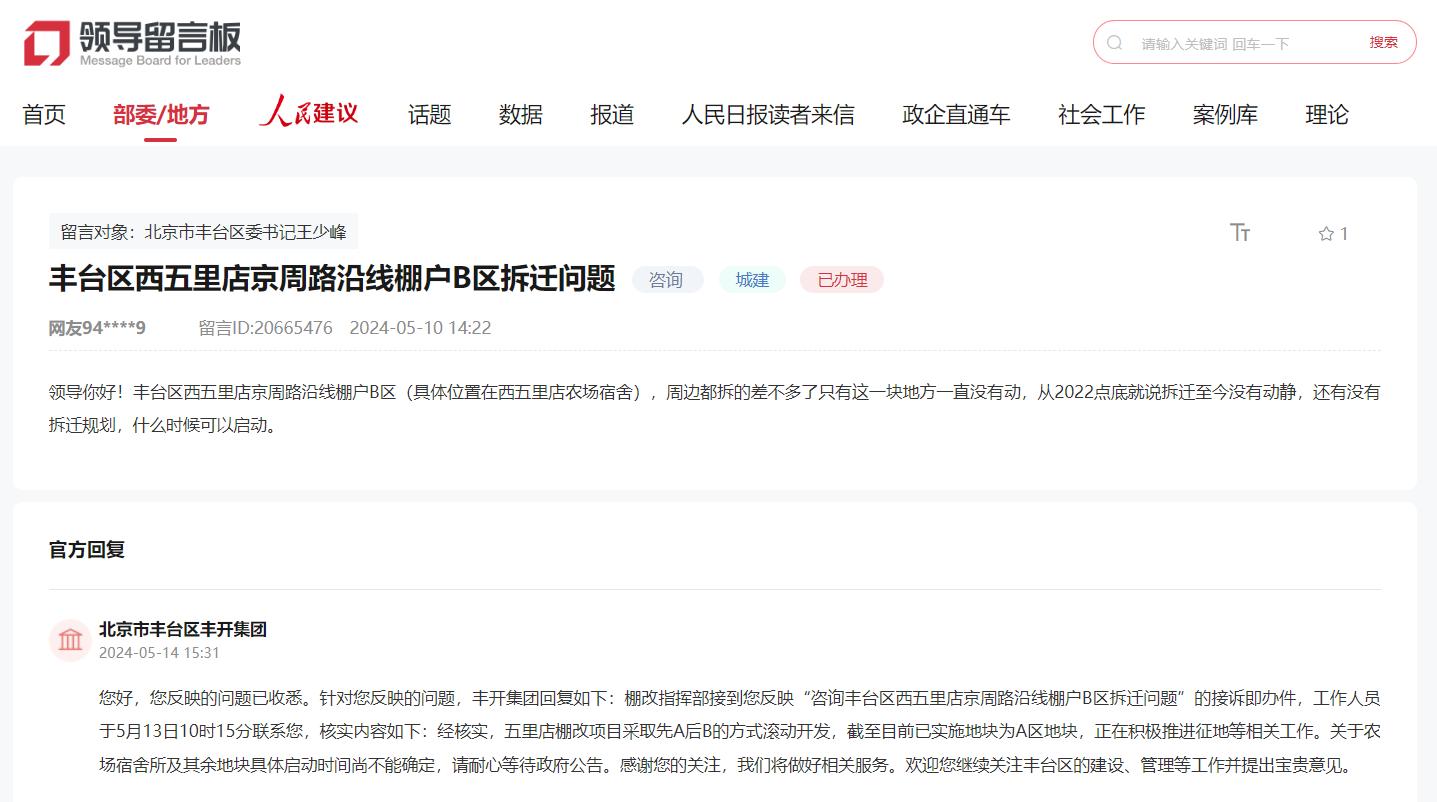Go to the 首页 tab
The width and height of the screenshot is (1437, 802).
pyautogui.click(x=44, y=115)
